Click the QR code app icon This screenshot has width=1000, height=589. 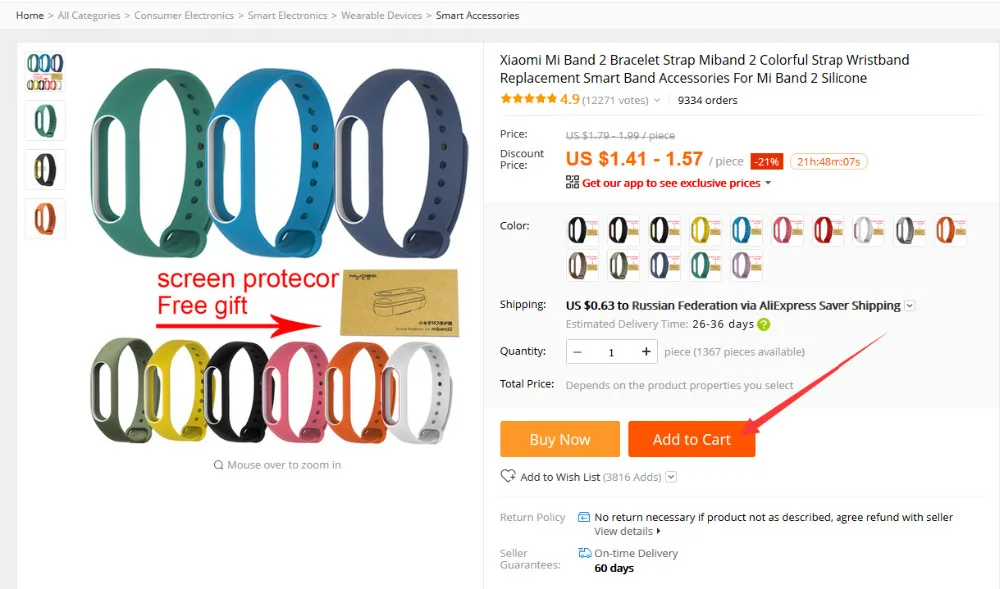point(572,182)
